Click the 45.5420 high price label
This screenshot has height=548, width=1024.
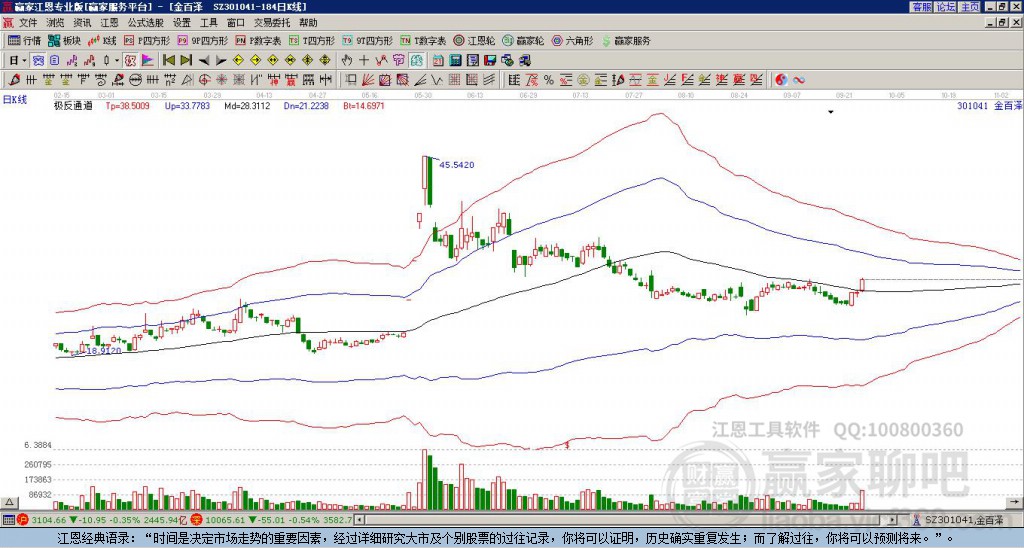coord(456,165)
